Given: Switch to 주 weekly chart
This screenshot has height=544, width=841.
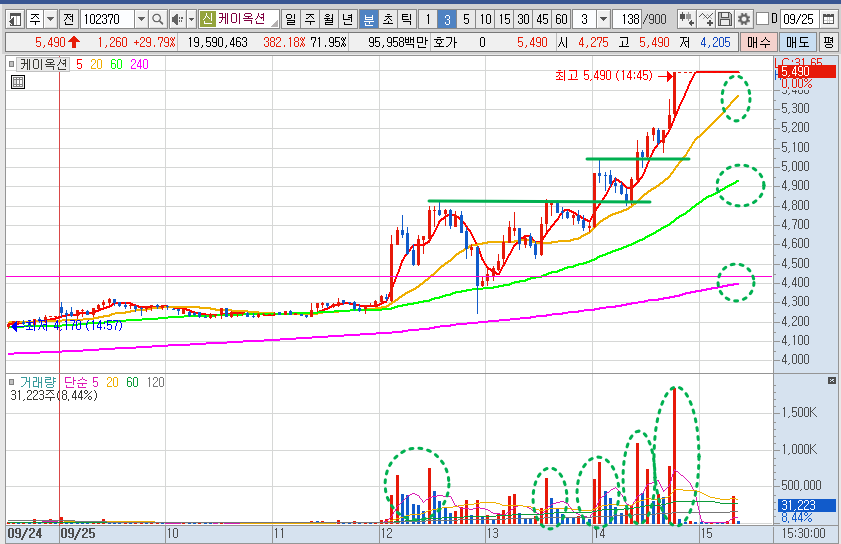Looking at the screenshot, I should tap(310, 20).
